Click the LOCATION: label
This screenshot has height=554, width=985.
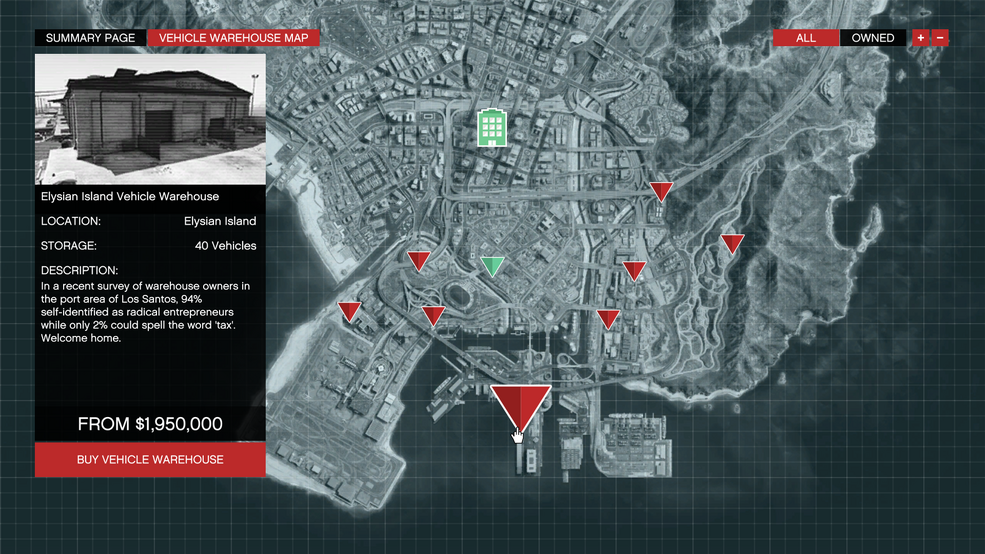71,221
